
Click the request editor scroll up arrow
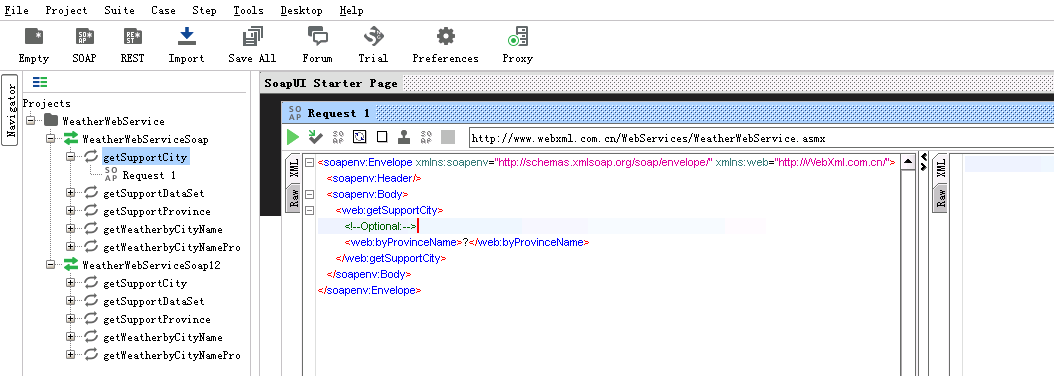click(908, 162)
